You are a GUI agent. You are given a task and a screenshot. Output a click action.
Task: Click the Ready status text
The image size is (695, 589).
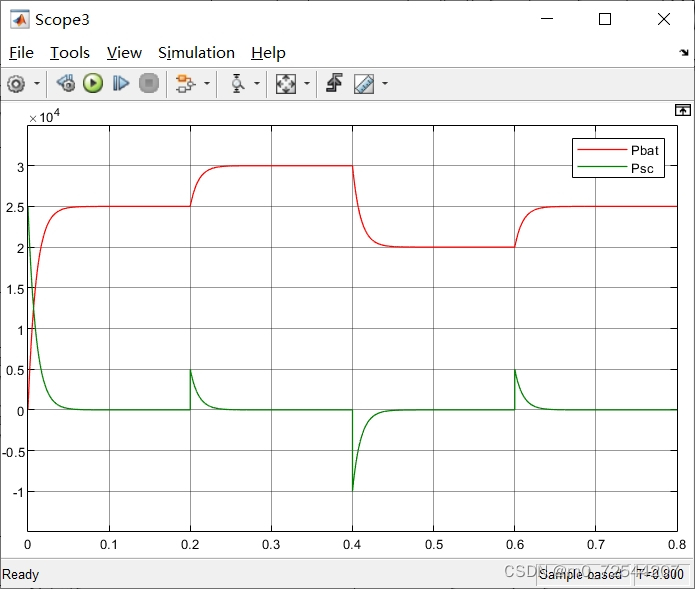coord(20,575)
